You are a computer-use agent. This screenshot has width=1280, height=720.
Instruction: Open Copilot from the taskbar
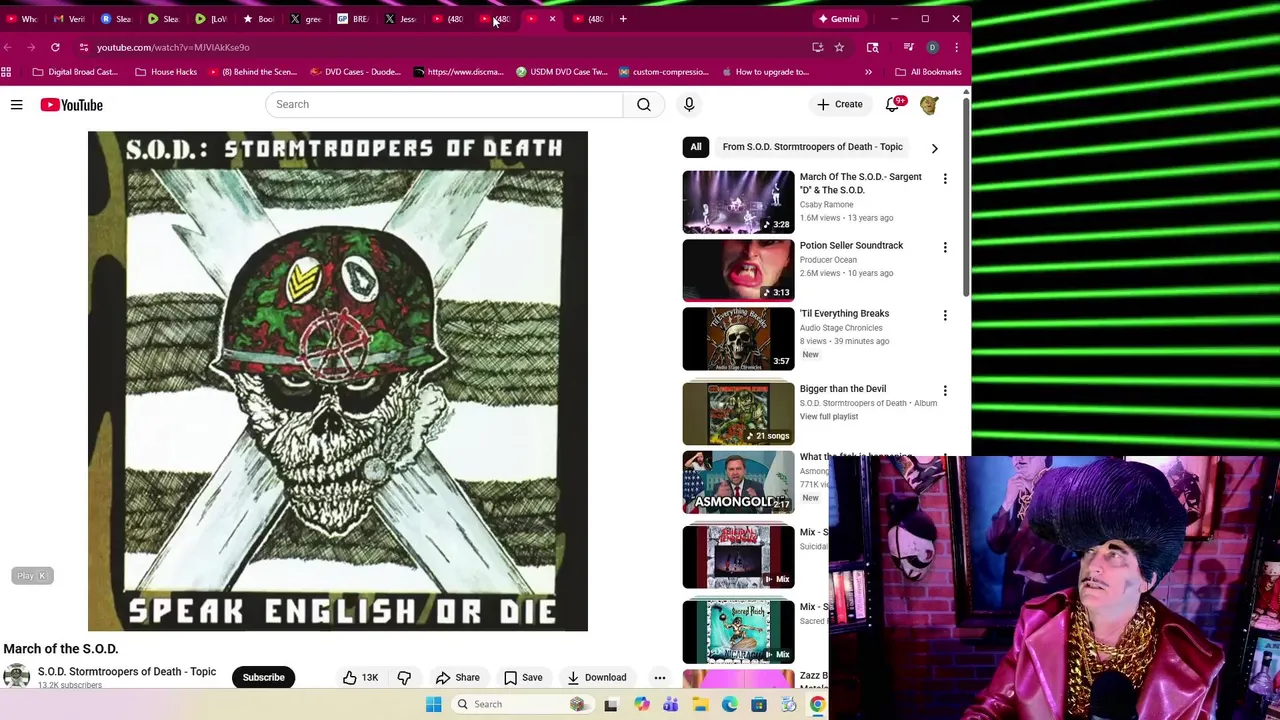tap(641, 704)
